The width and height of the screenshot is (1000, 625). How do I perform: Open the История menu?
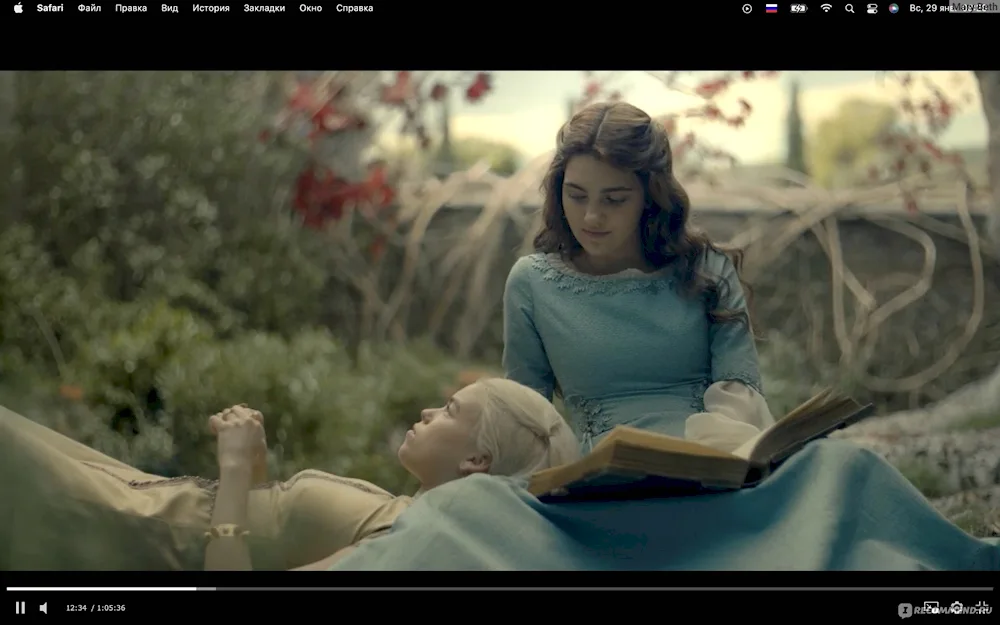pyautogui.click(x=211, y=8)
